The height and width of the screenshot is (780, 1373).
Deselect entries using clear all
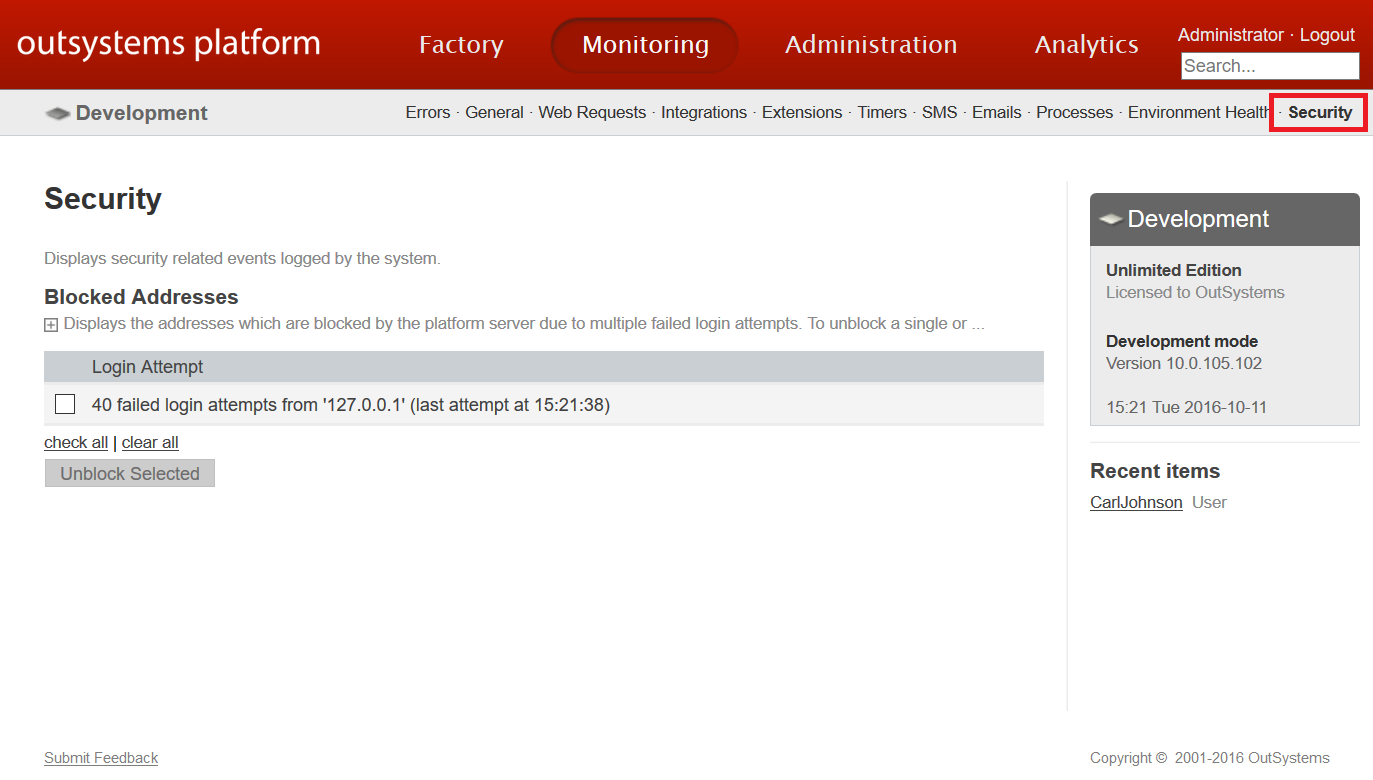tap(149, 442)
